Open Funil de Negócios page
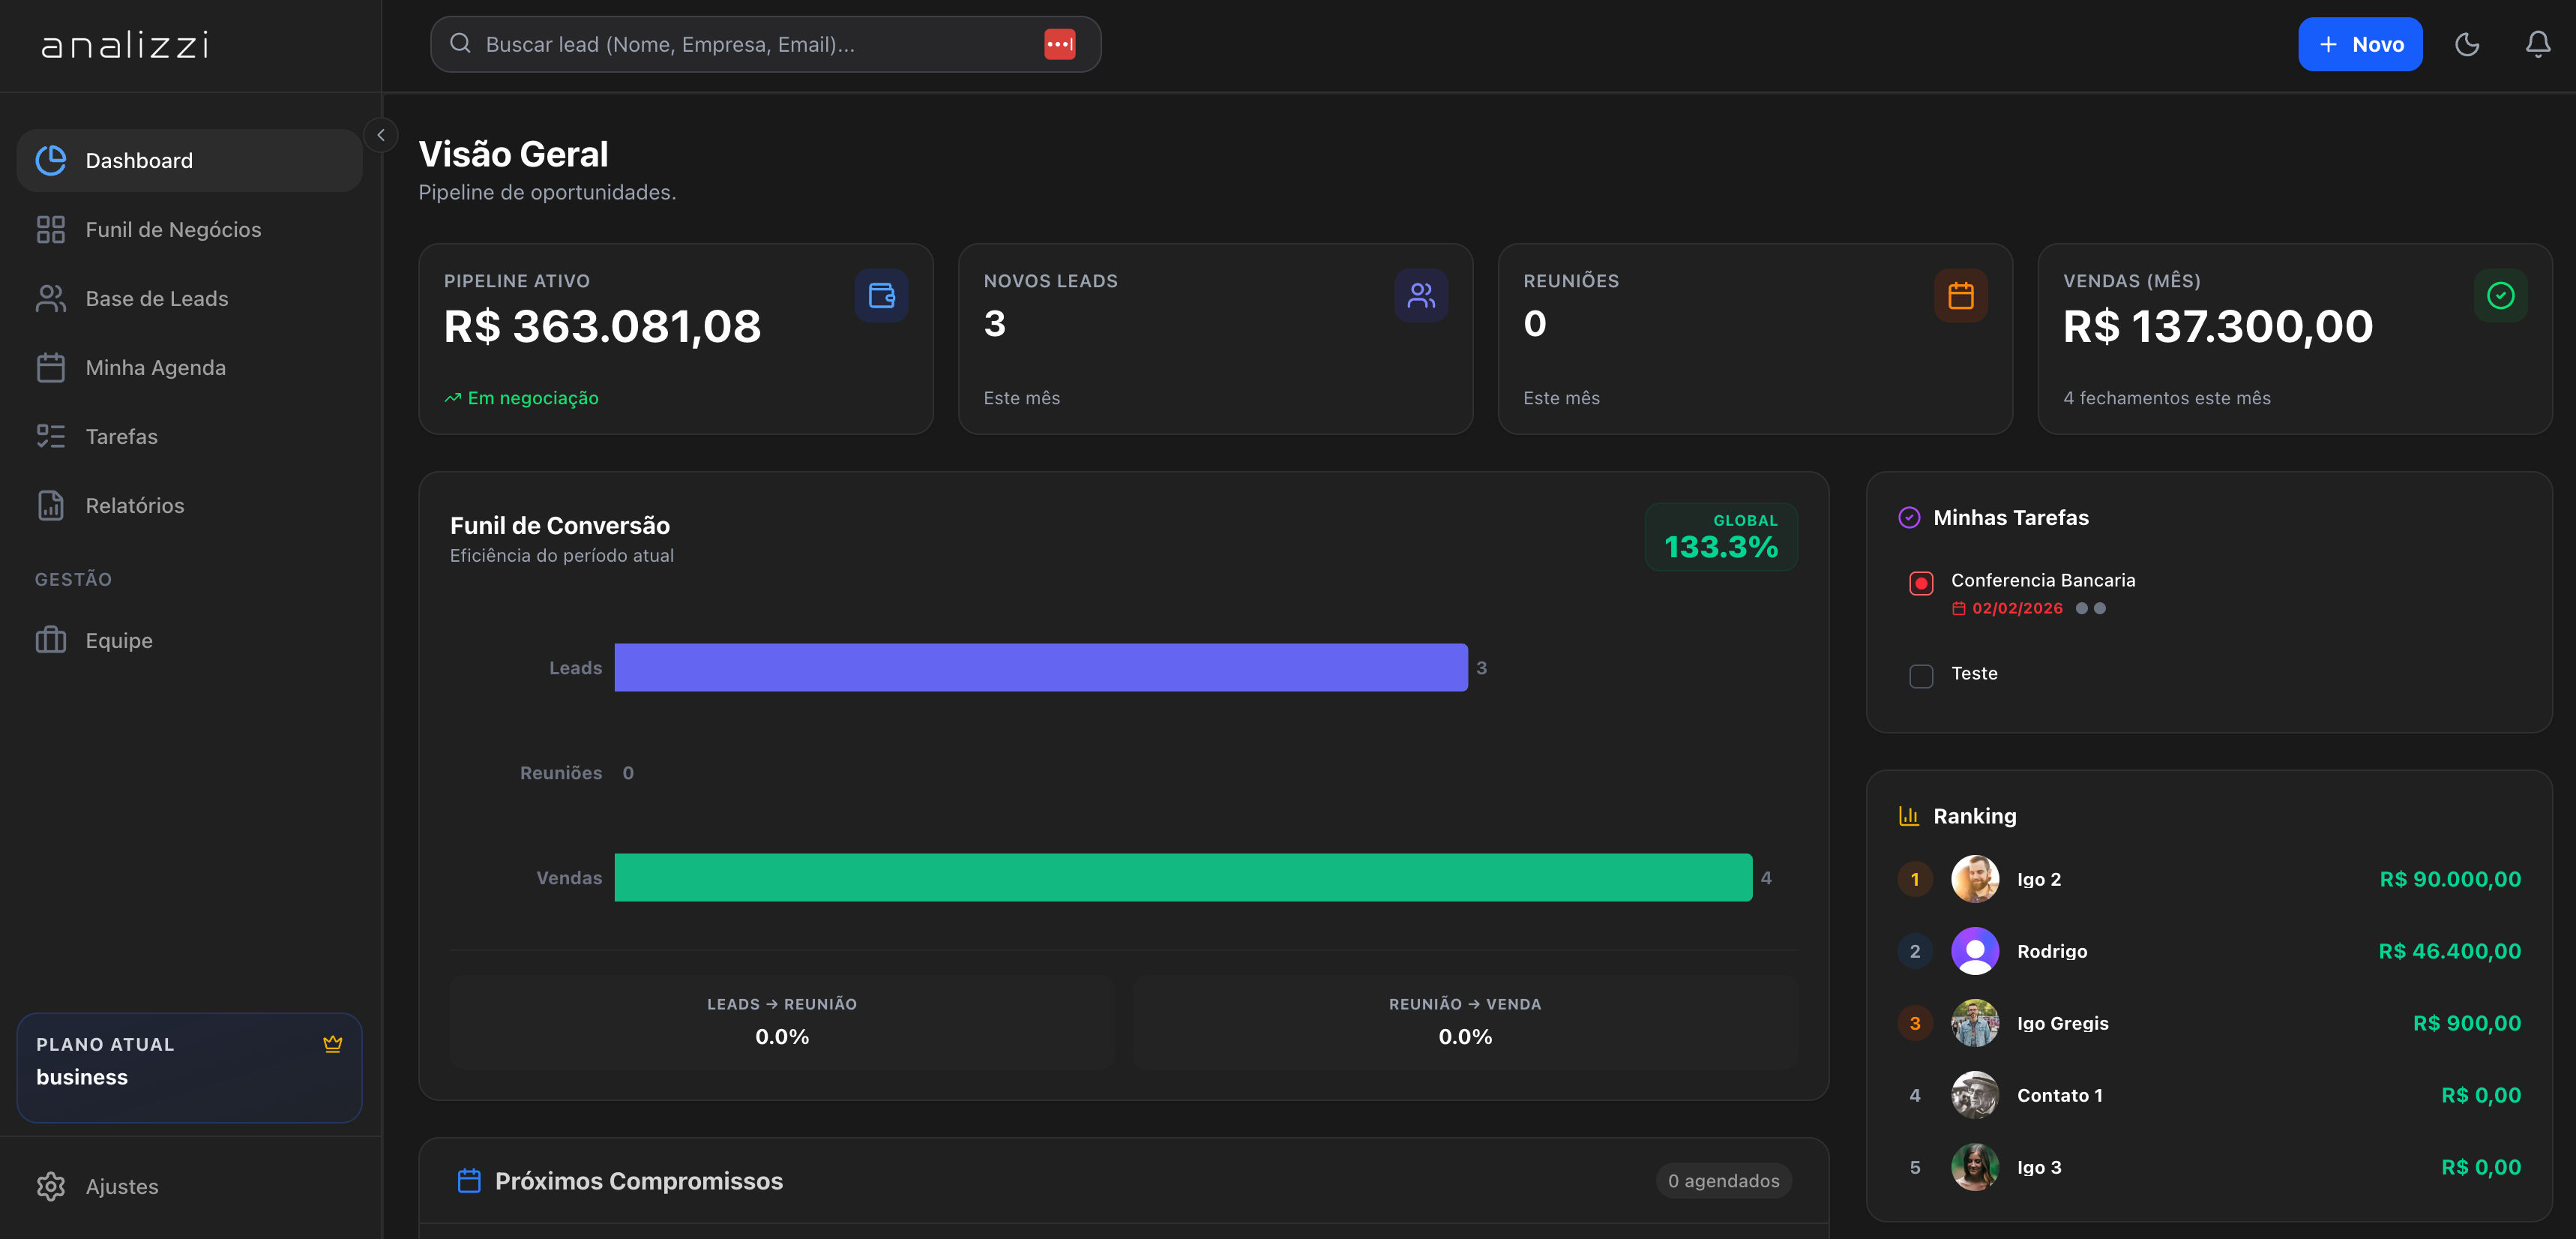 pos(189,229)
